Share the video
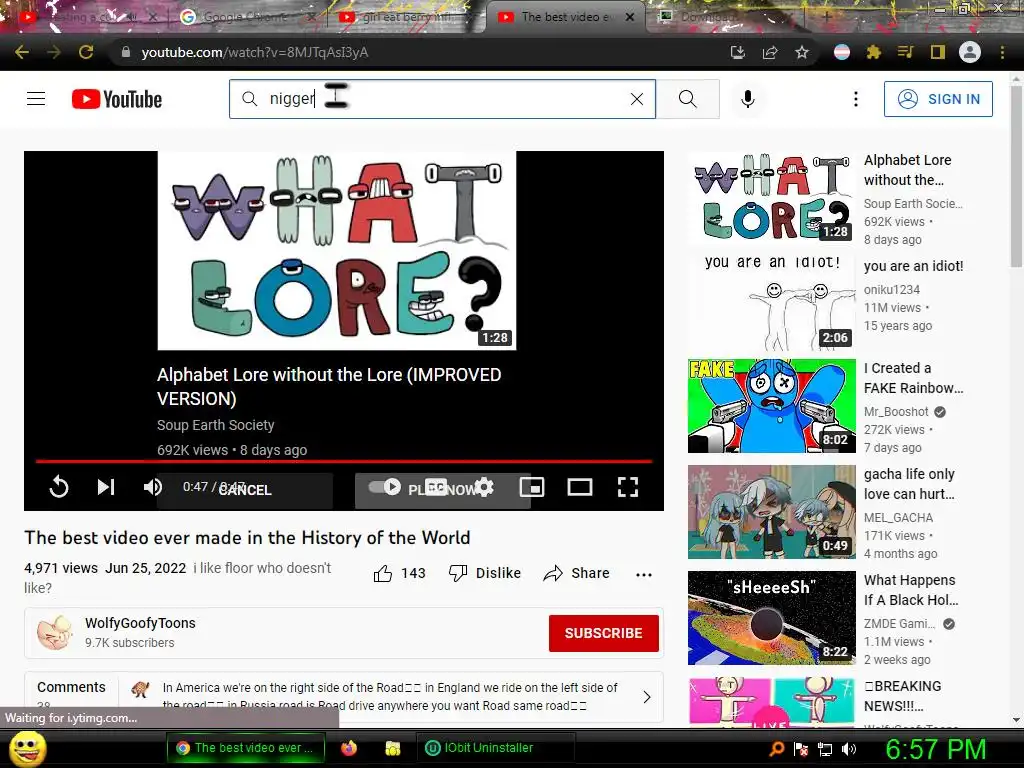 577,573
